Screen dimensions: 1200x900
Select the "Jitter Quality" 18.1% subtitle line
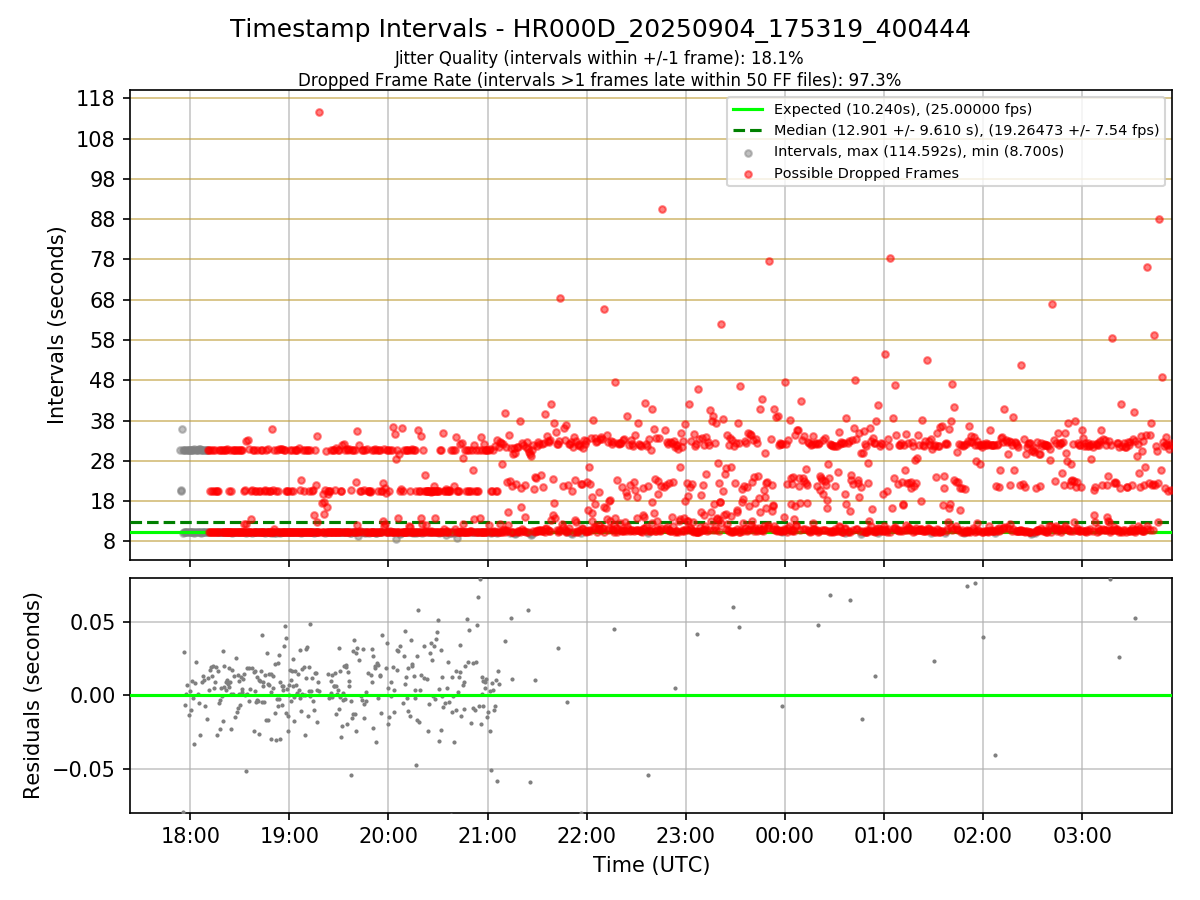[599, 58]
